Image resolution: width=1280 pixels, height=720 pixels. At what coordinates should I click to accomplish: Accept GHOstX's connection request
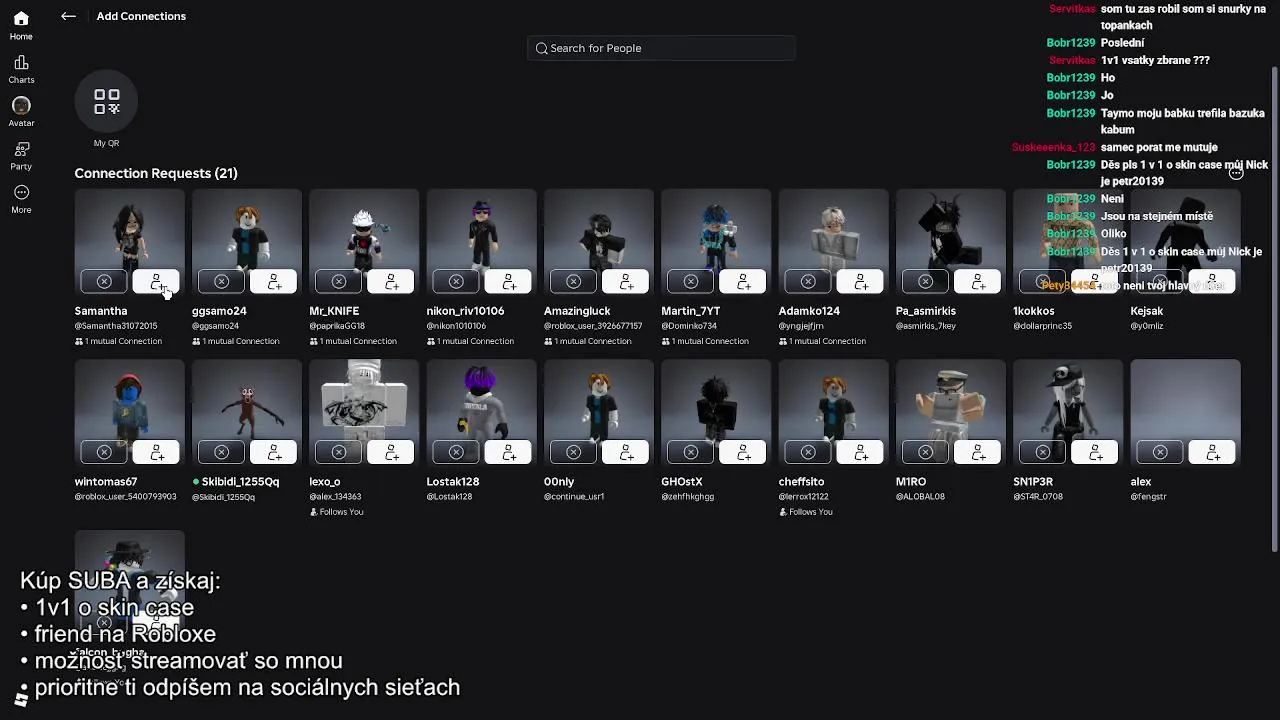tap(743, 453)
